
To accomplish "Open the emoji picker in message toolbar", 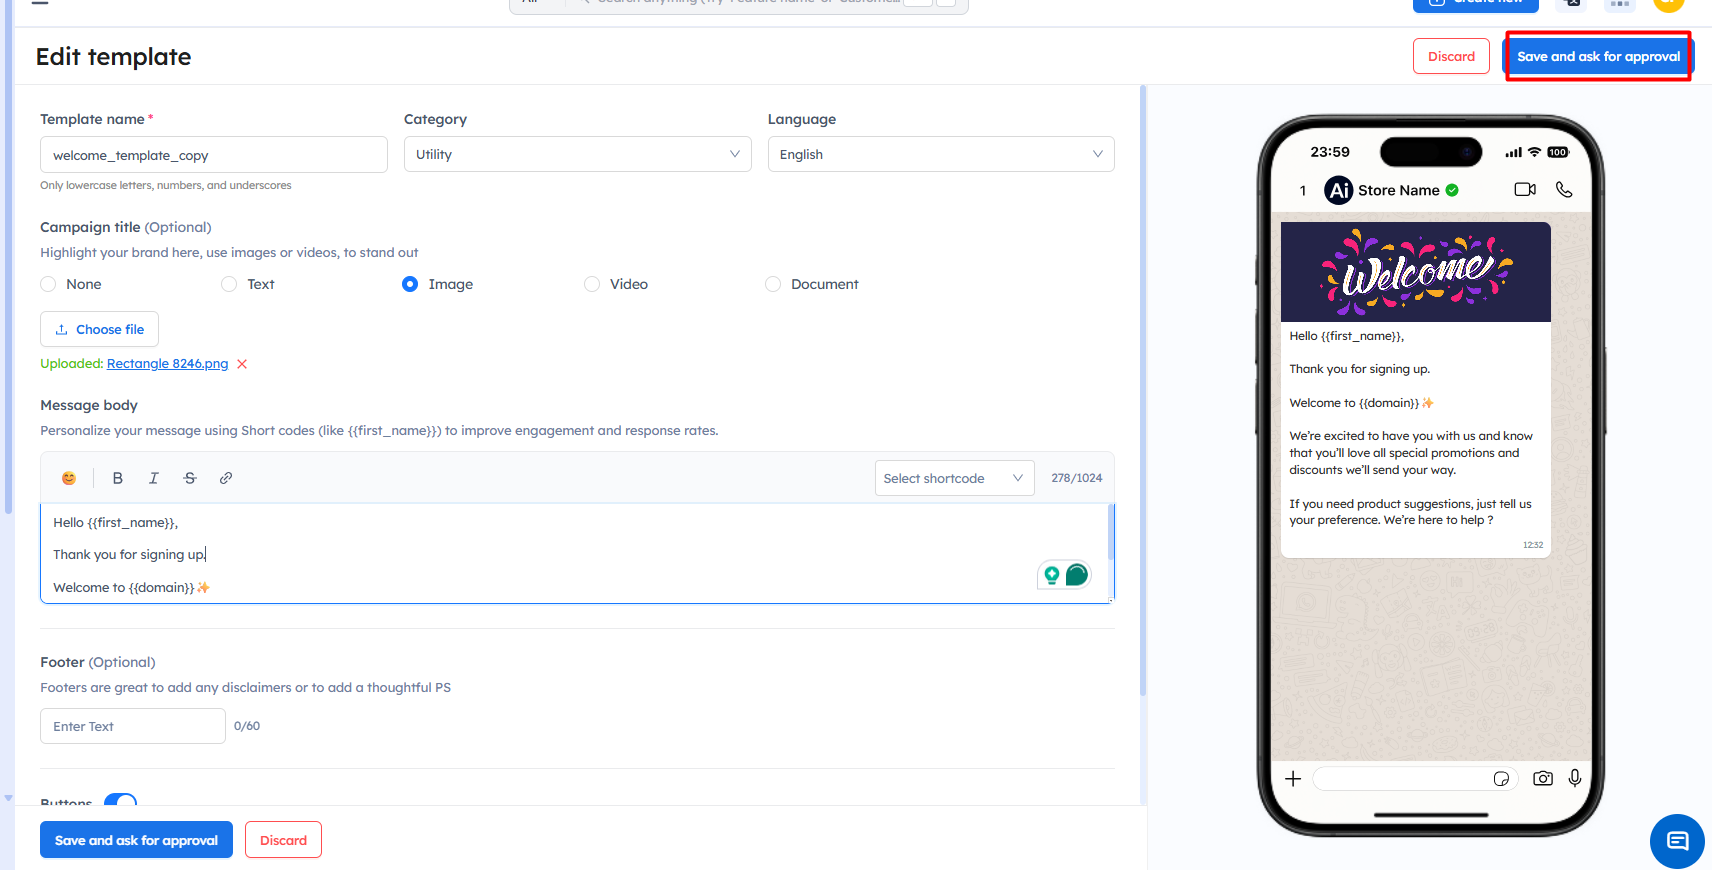I will pyautogui.click(x=69, y=478).
